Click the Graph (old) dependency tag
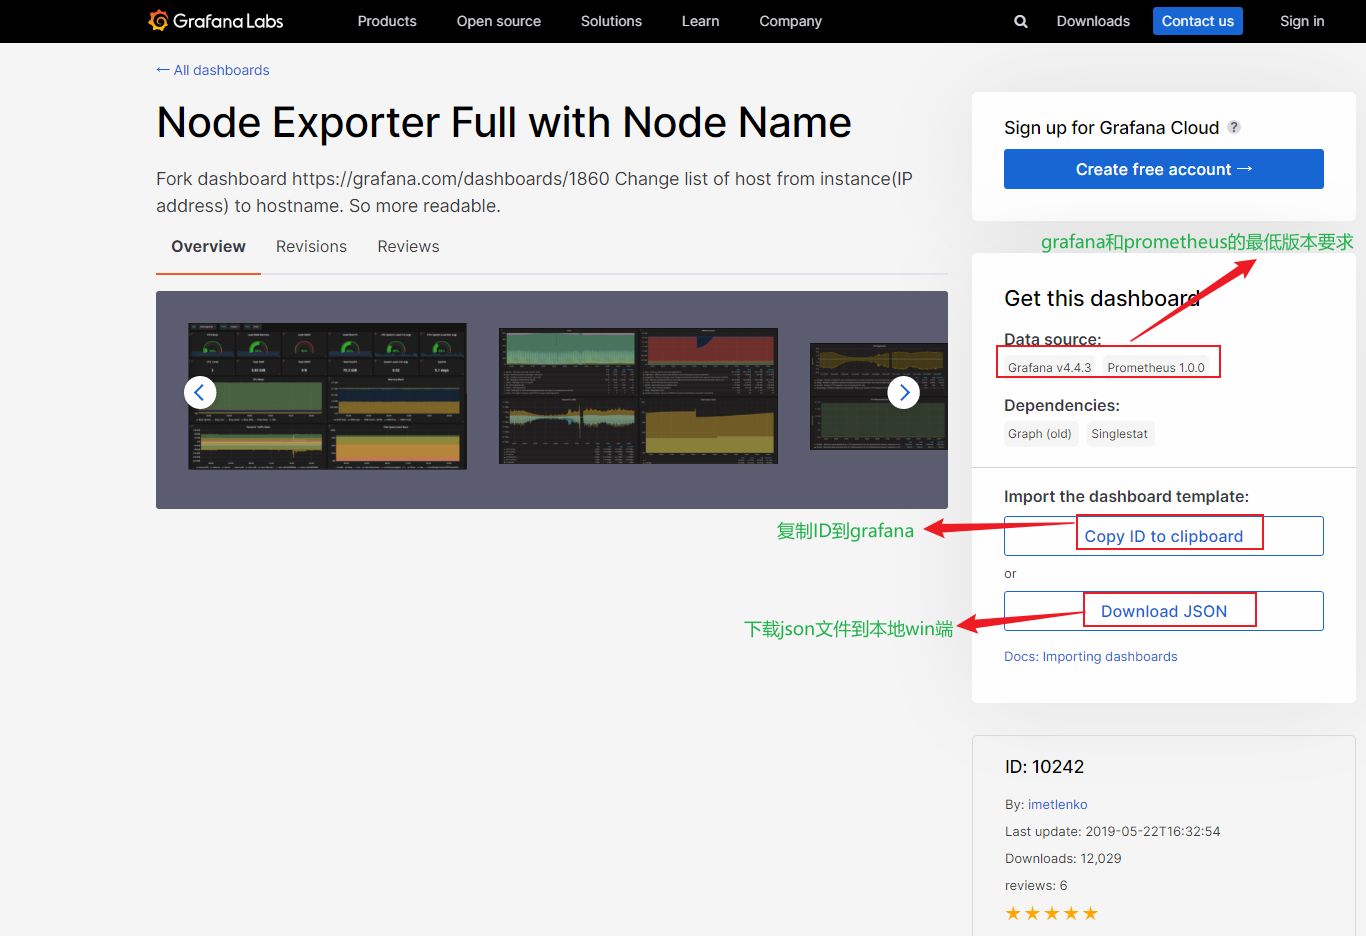This screenshot has height=936, width=1366. (1040, 434)
